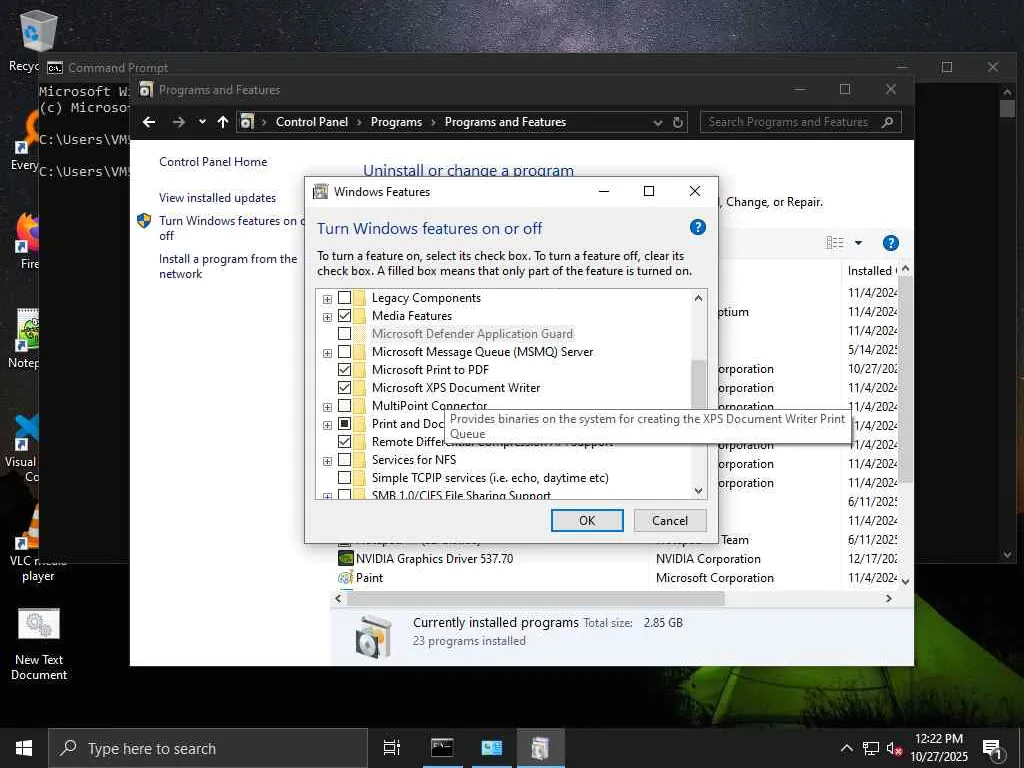
Task: Check the MultiPoint Connector checkbox
Action: click(344, 406)
